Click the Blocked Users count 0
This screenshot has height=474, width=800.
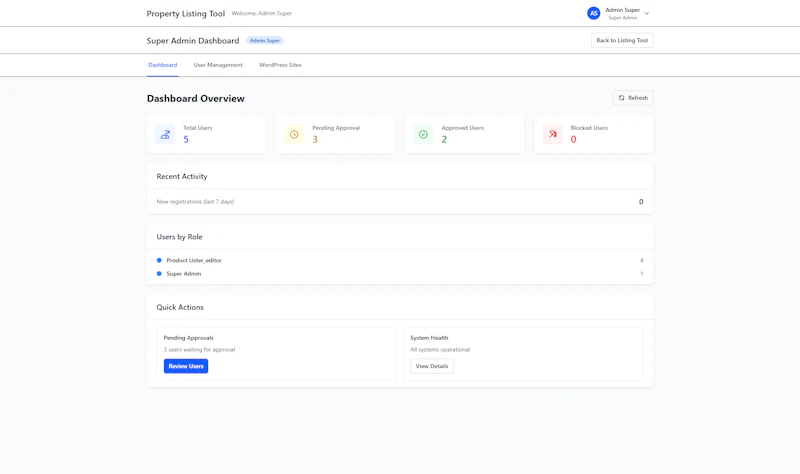coord(573,139)
